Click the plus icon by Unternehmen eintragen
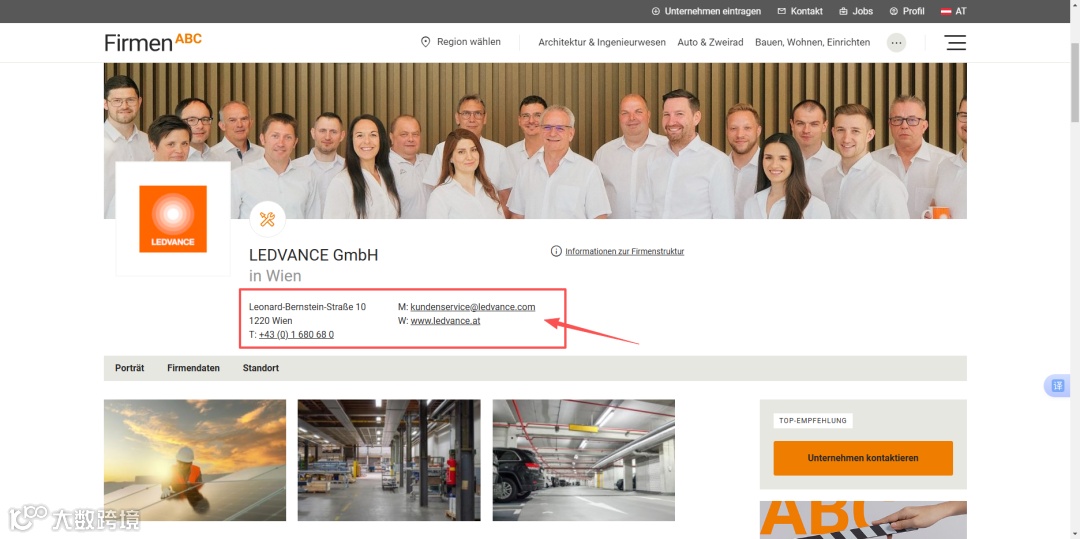The image size is (1080, 539). tap(656, 11)
